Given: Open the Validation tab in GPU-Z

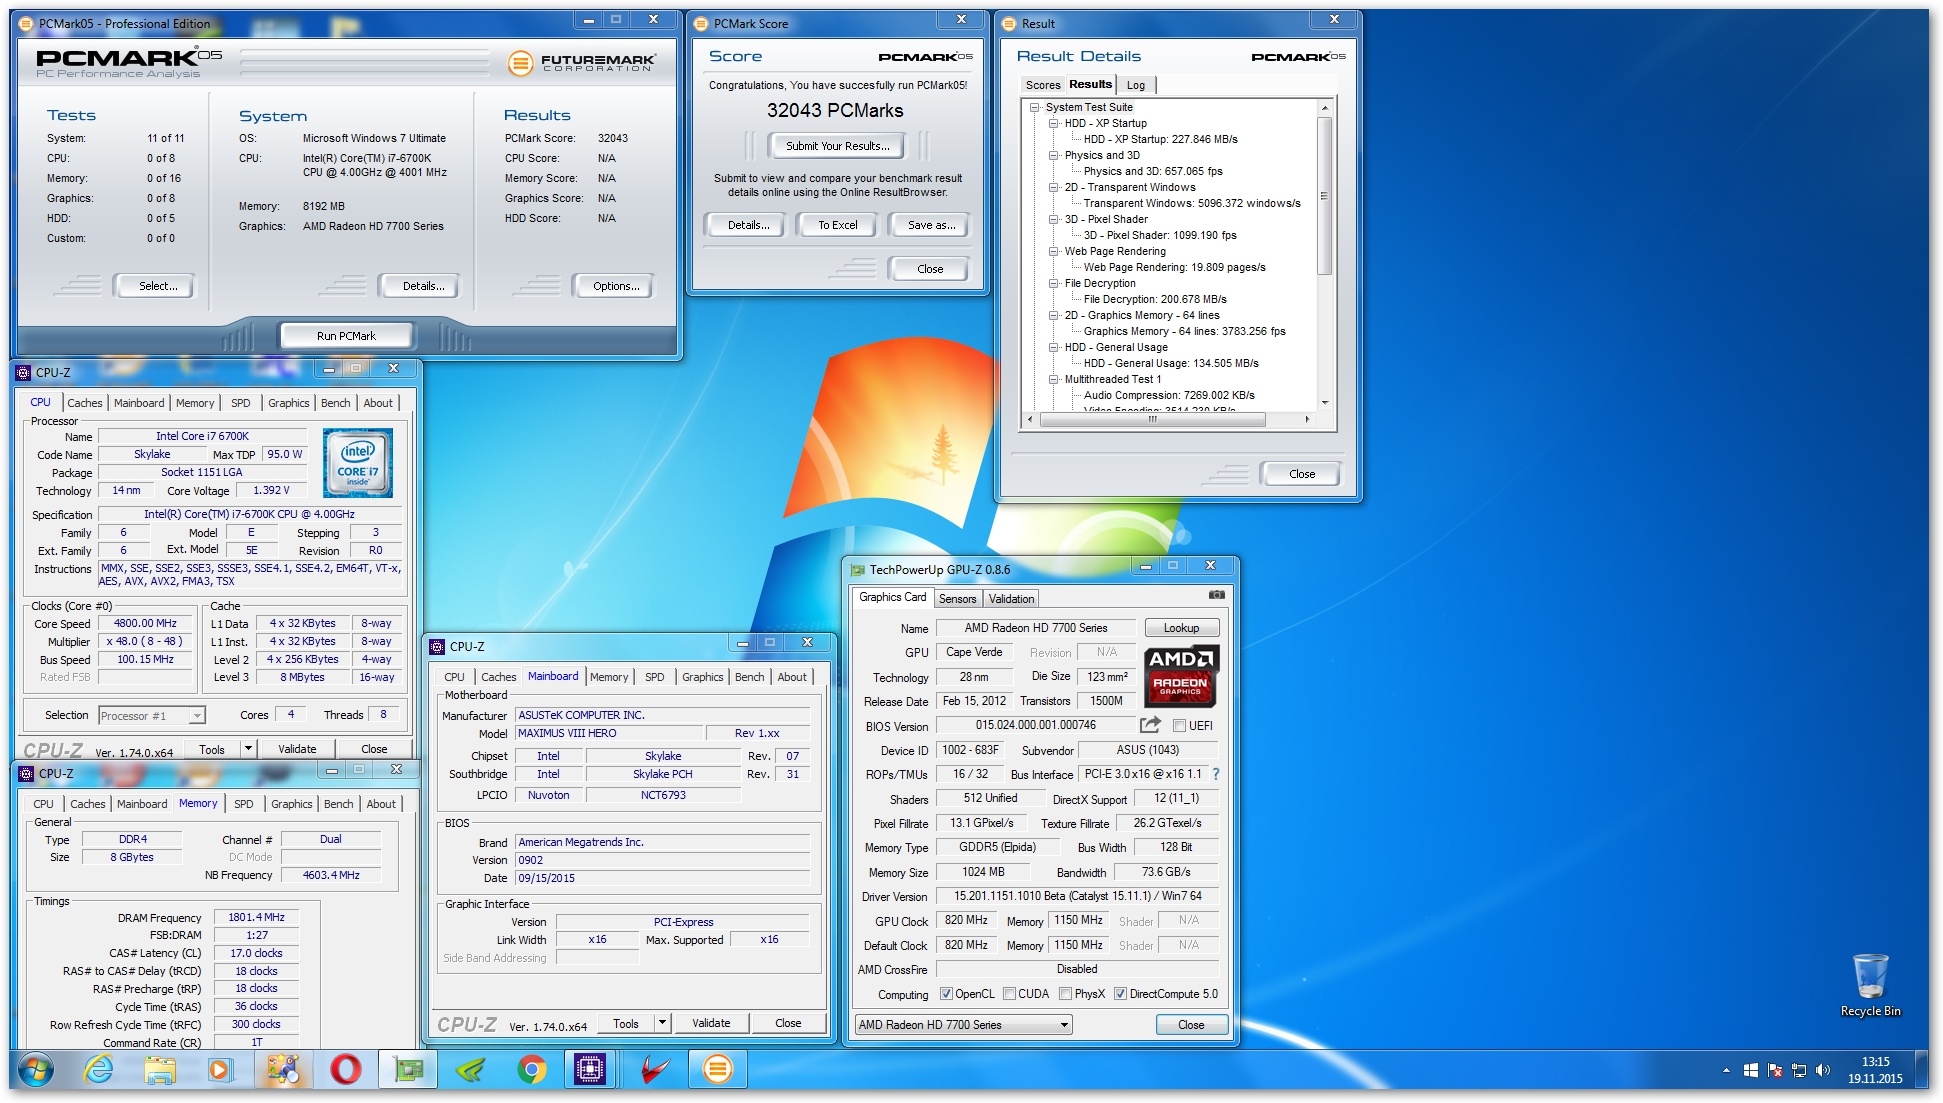Looking at the screenshot, I should 1011,599.
